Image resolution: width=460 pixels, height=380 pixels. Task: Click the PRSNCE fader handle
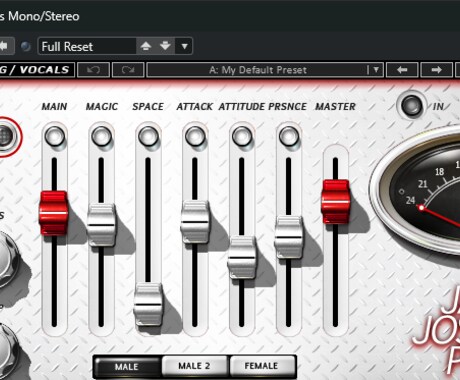(x=289, y=237)
